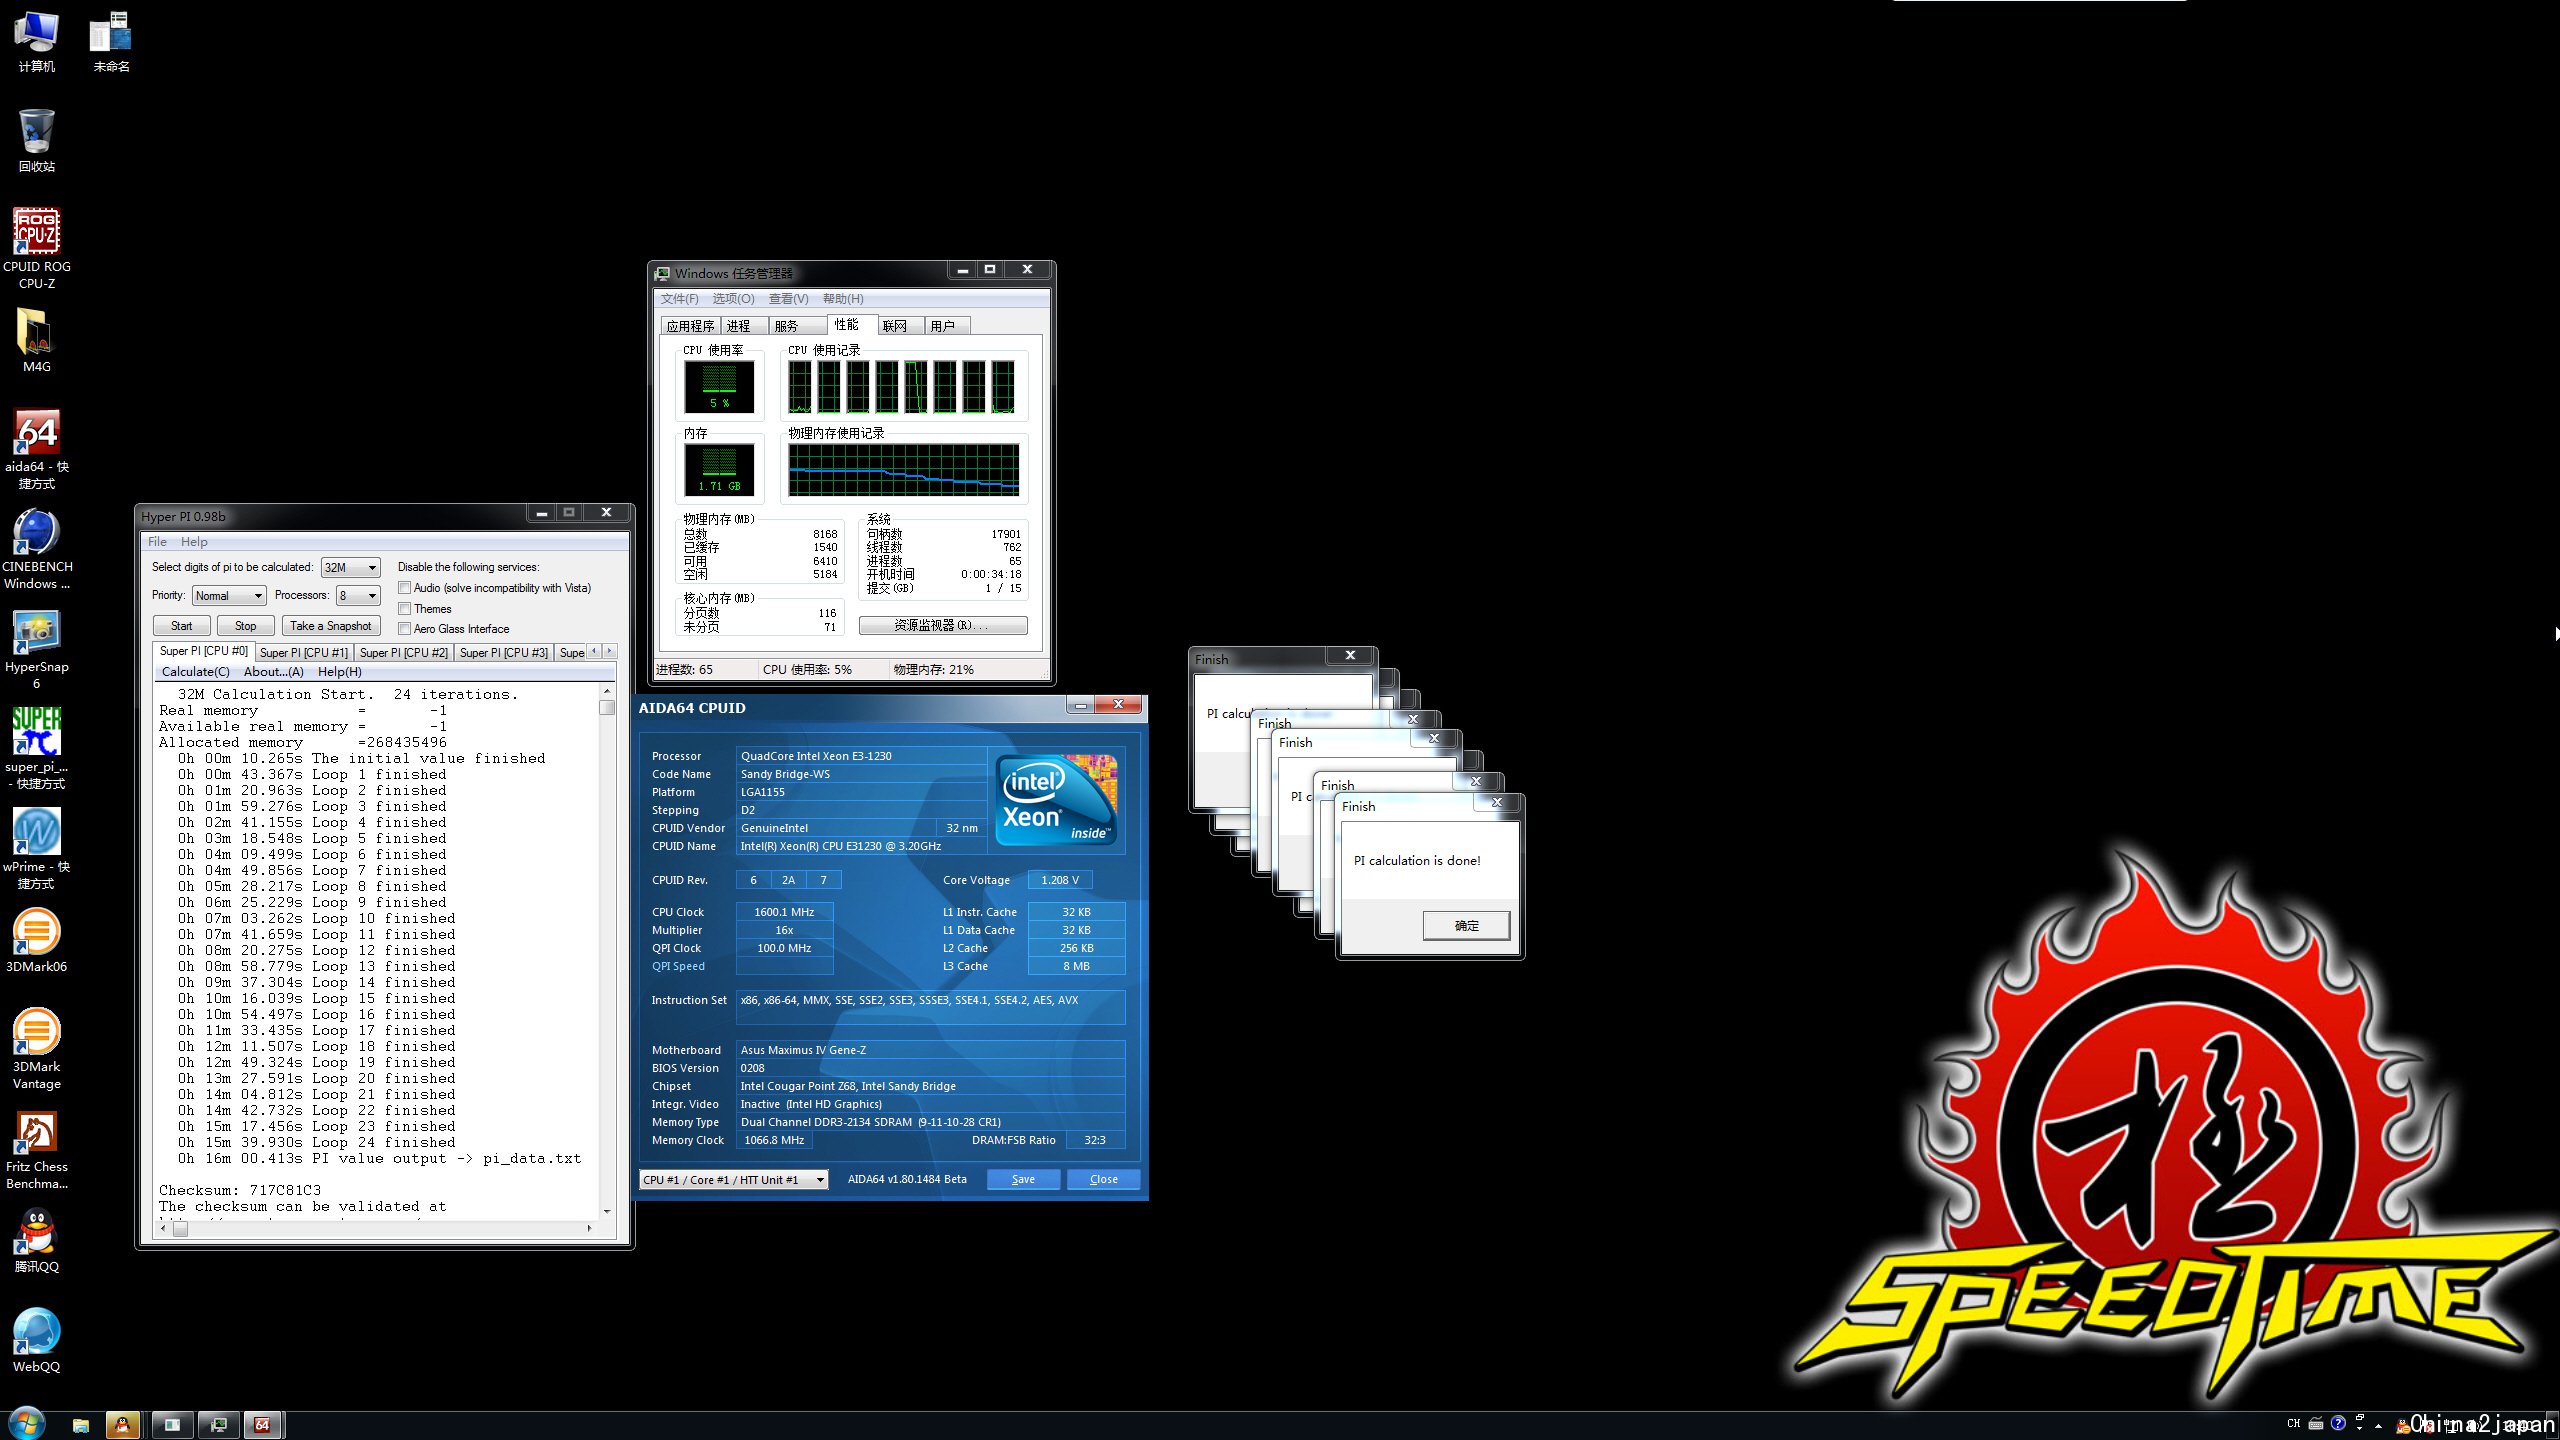Open the About...(A) menu in Super PI
The image size is (2560, 1440).
click(x=274, y=672)
